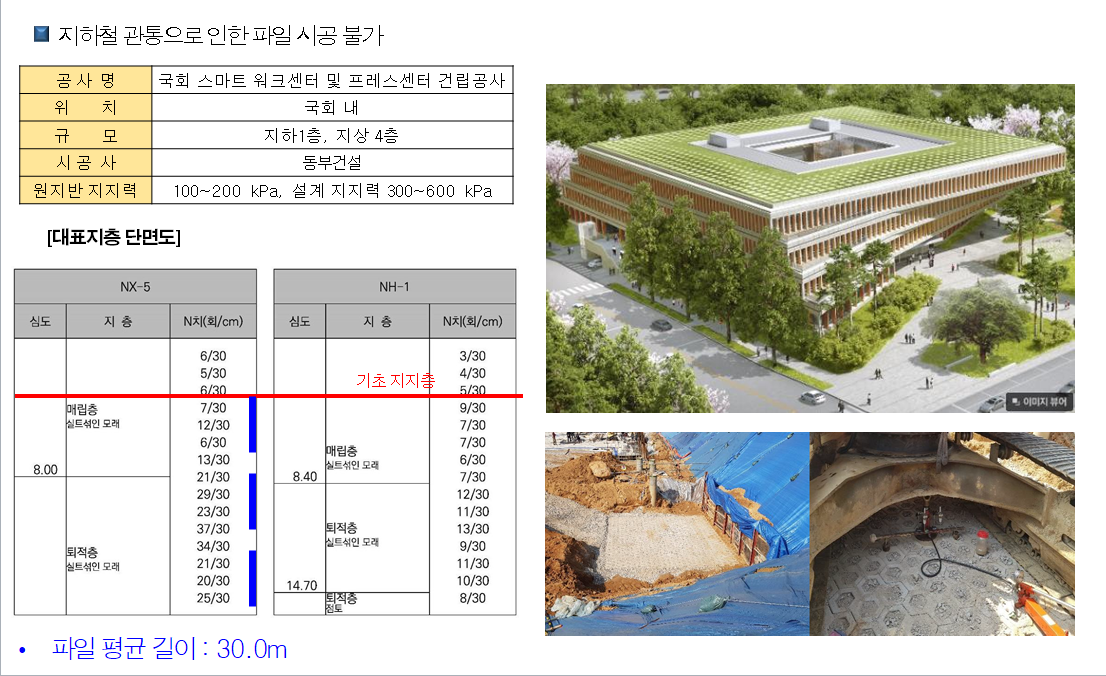Select the slide title 지하철 관통으로 인한 파일 시공 불가
The width and height of the screenshot is (1106, 676).
(221, 35)
